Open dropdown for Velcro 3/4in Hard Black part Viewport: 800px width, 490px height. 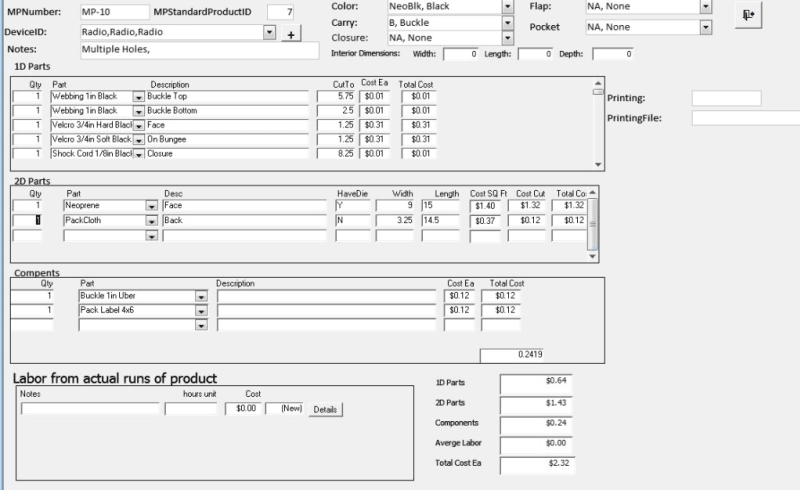(x=138, y=126)
